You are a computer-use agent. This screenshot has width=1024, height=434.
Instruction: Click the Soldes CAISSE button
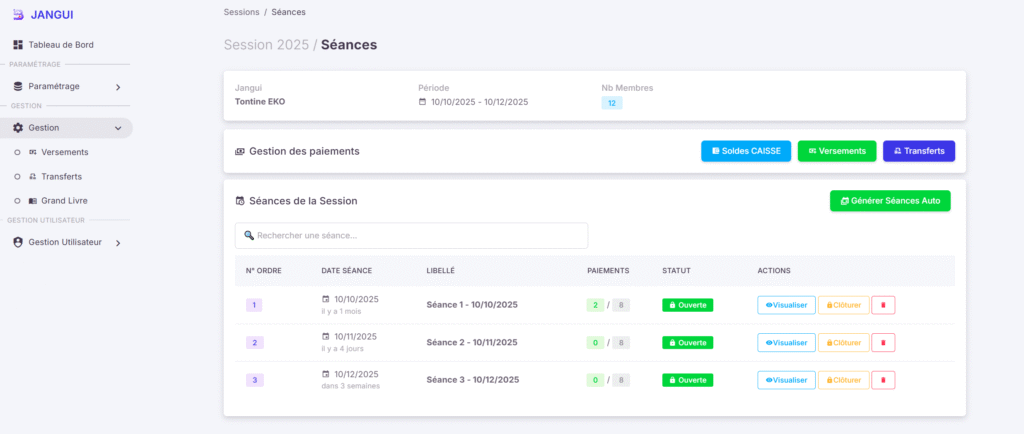click(746, 151)
